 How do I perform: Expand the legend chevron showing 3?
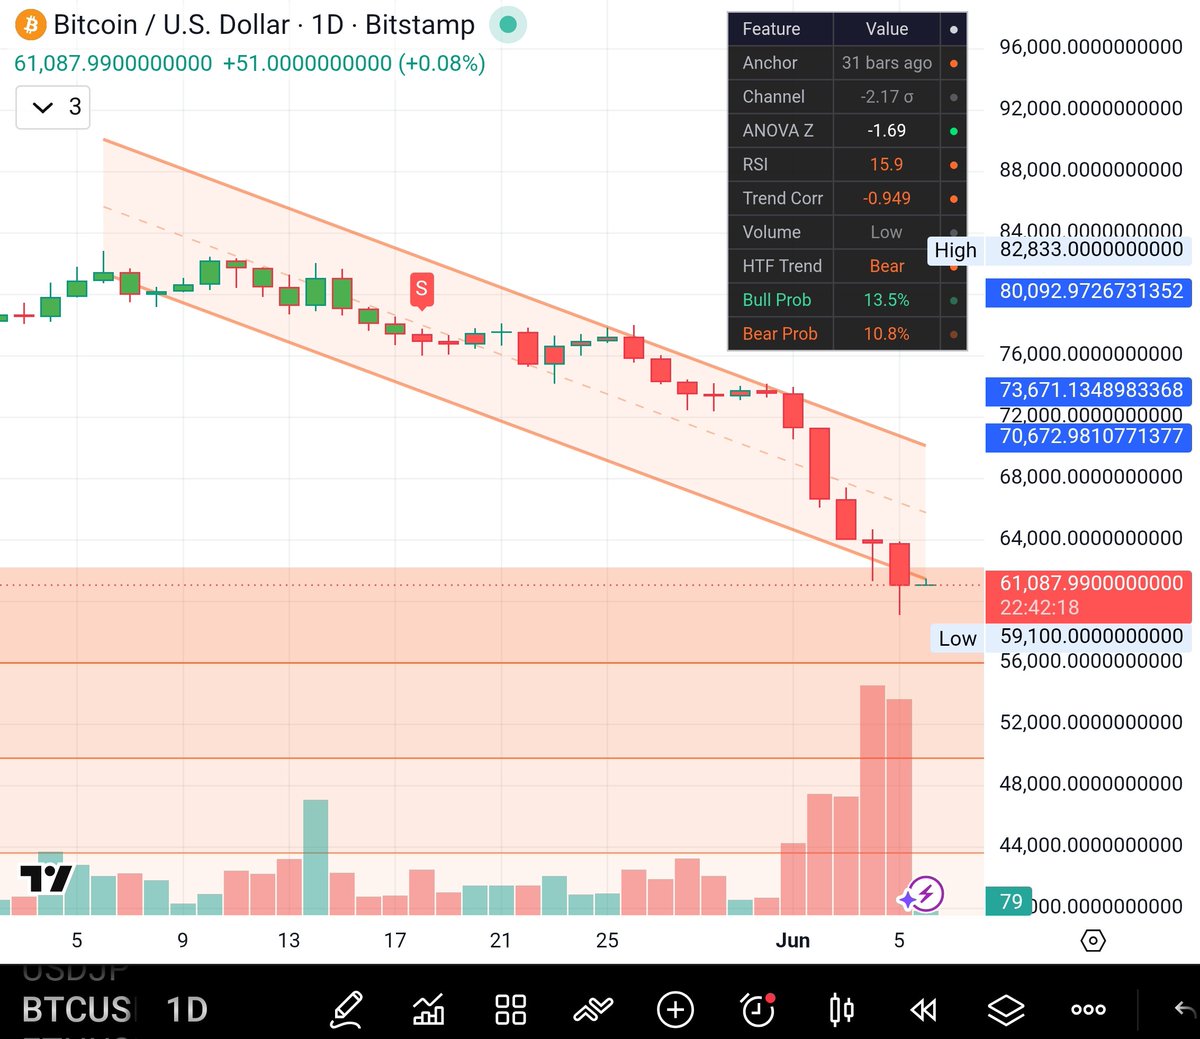click(x=53, y=107)
